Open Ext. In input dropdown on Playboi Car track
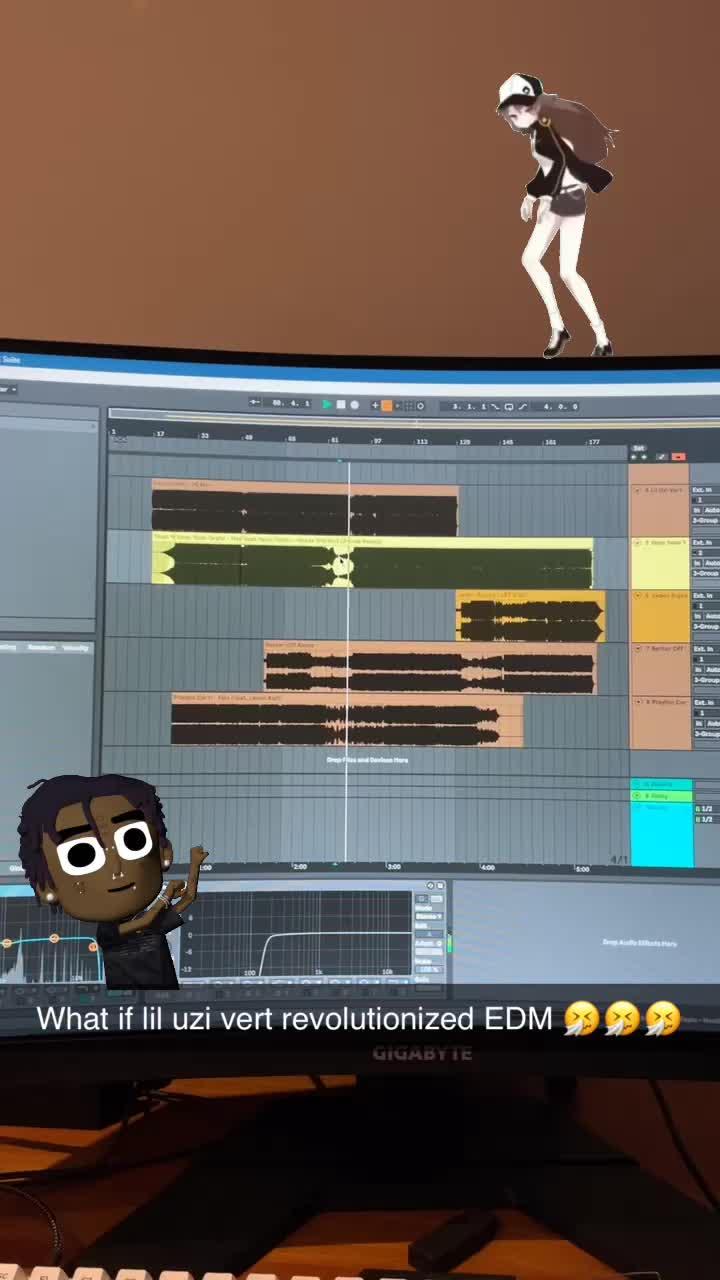The height and width of the screenshot is (1280, 720). [x=706, y=703]
